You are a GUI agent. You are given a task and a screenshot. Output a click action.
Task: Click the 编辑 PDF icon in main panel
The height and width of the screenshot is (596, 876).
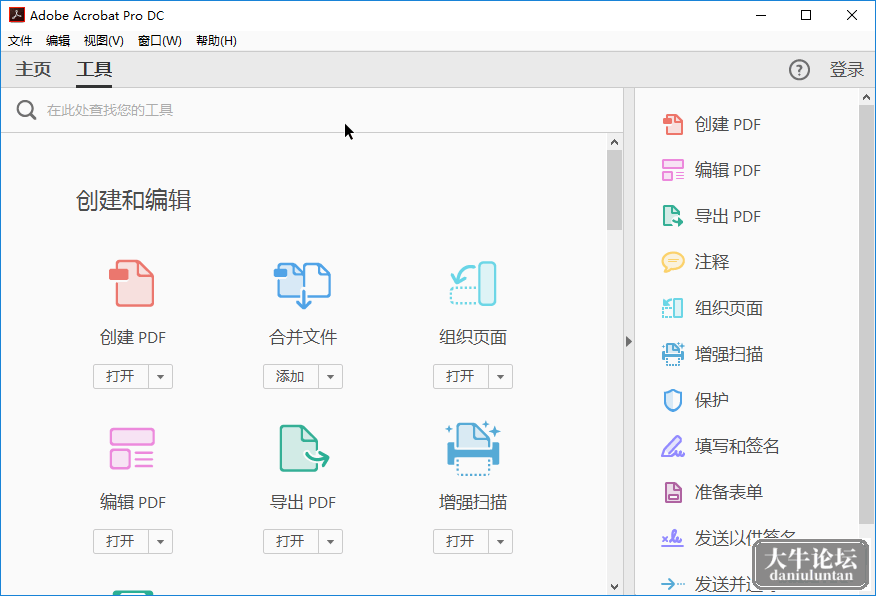click(x=132, y=448)
